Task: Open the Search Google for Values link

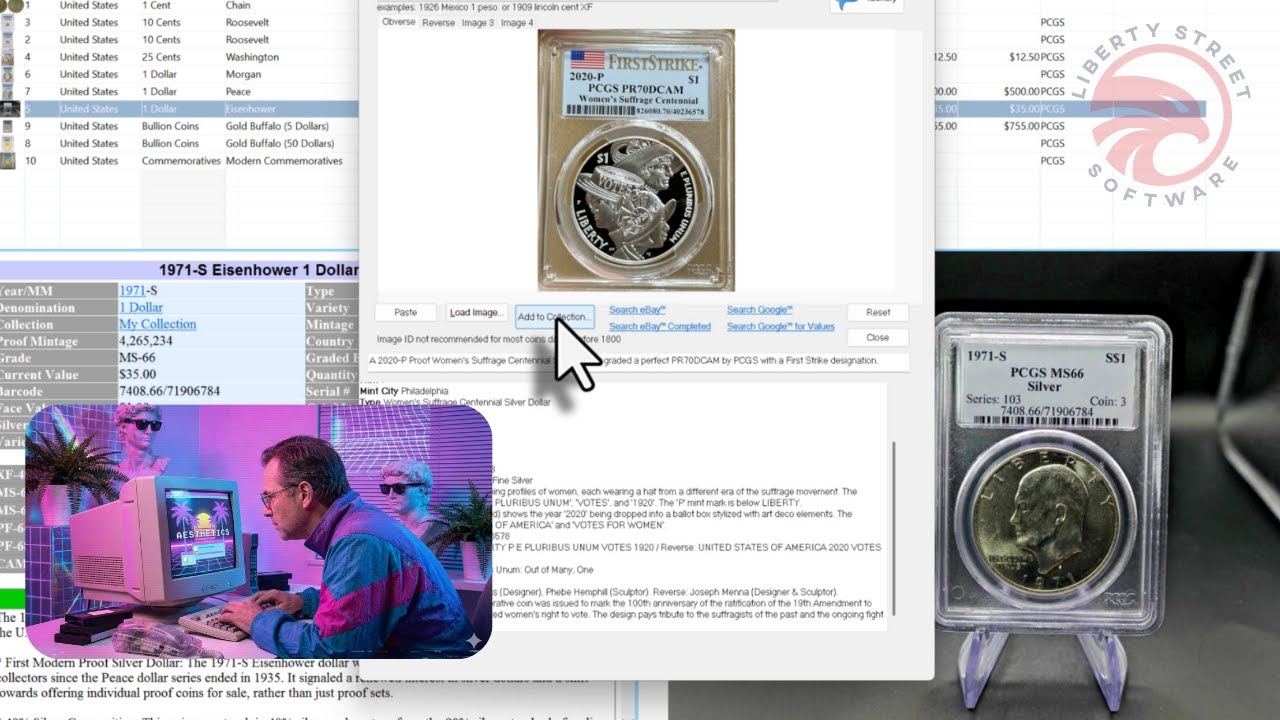Action: (x=781, y=326)
